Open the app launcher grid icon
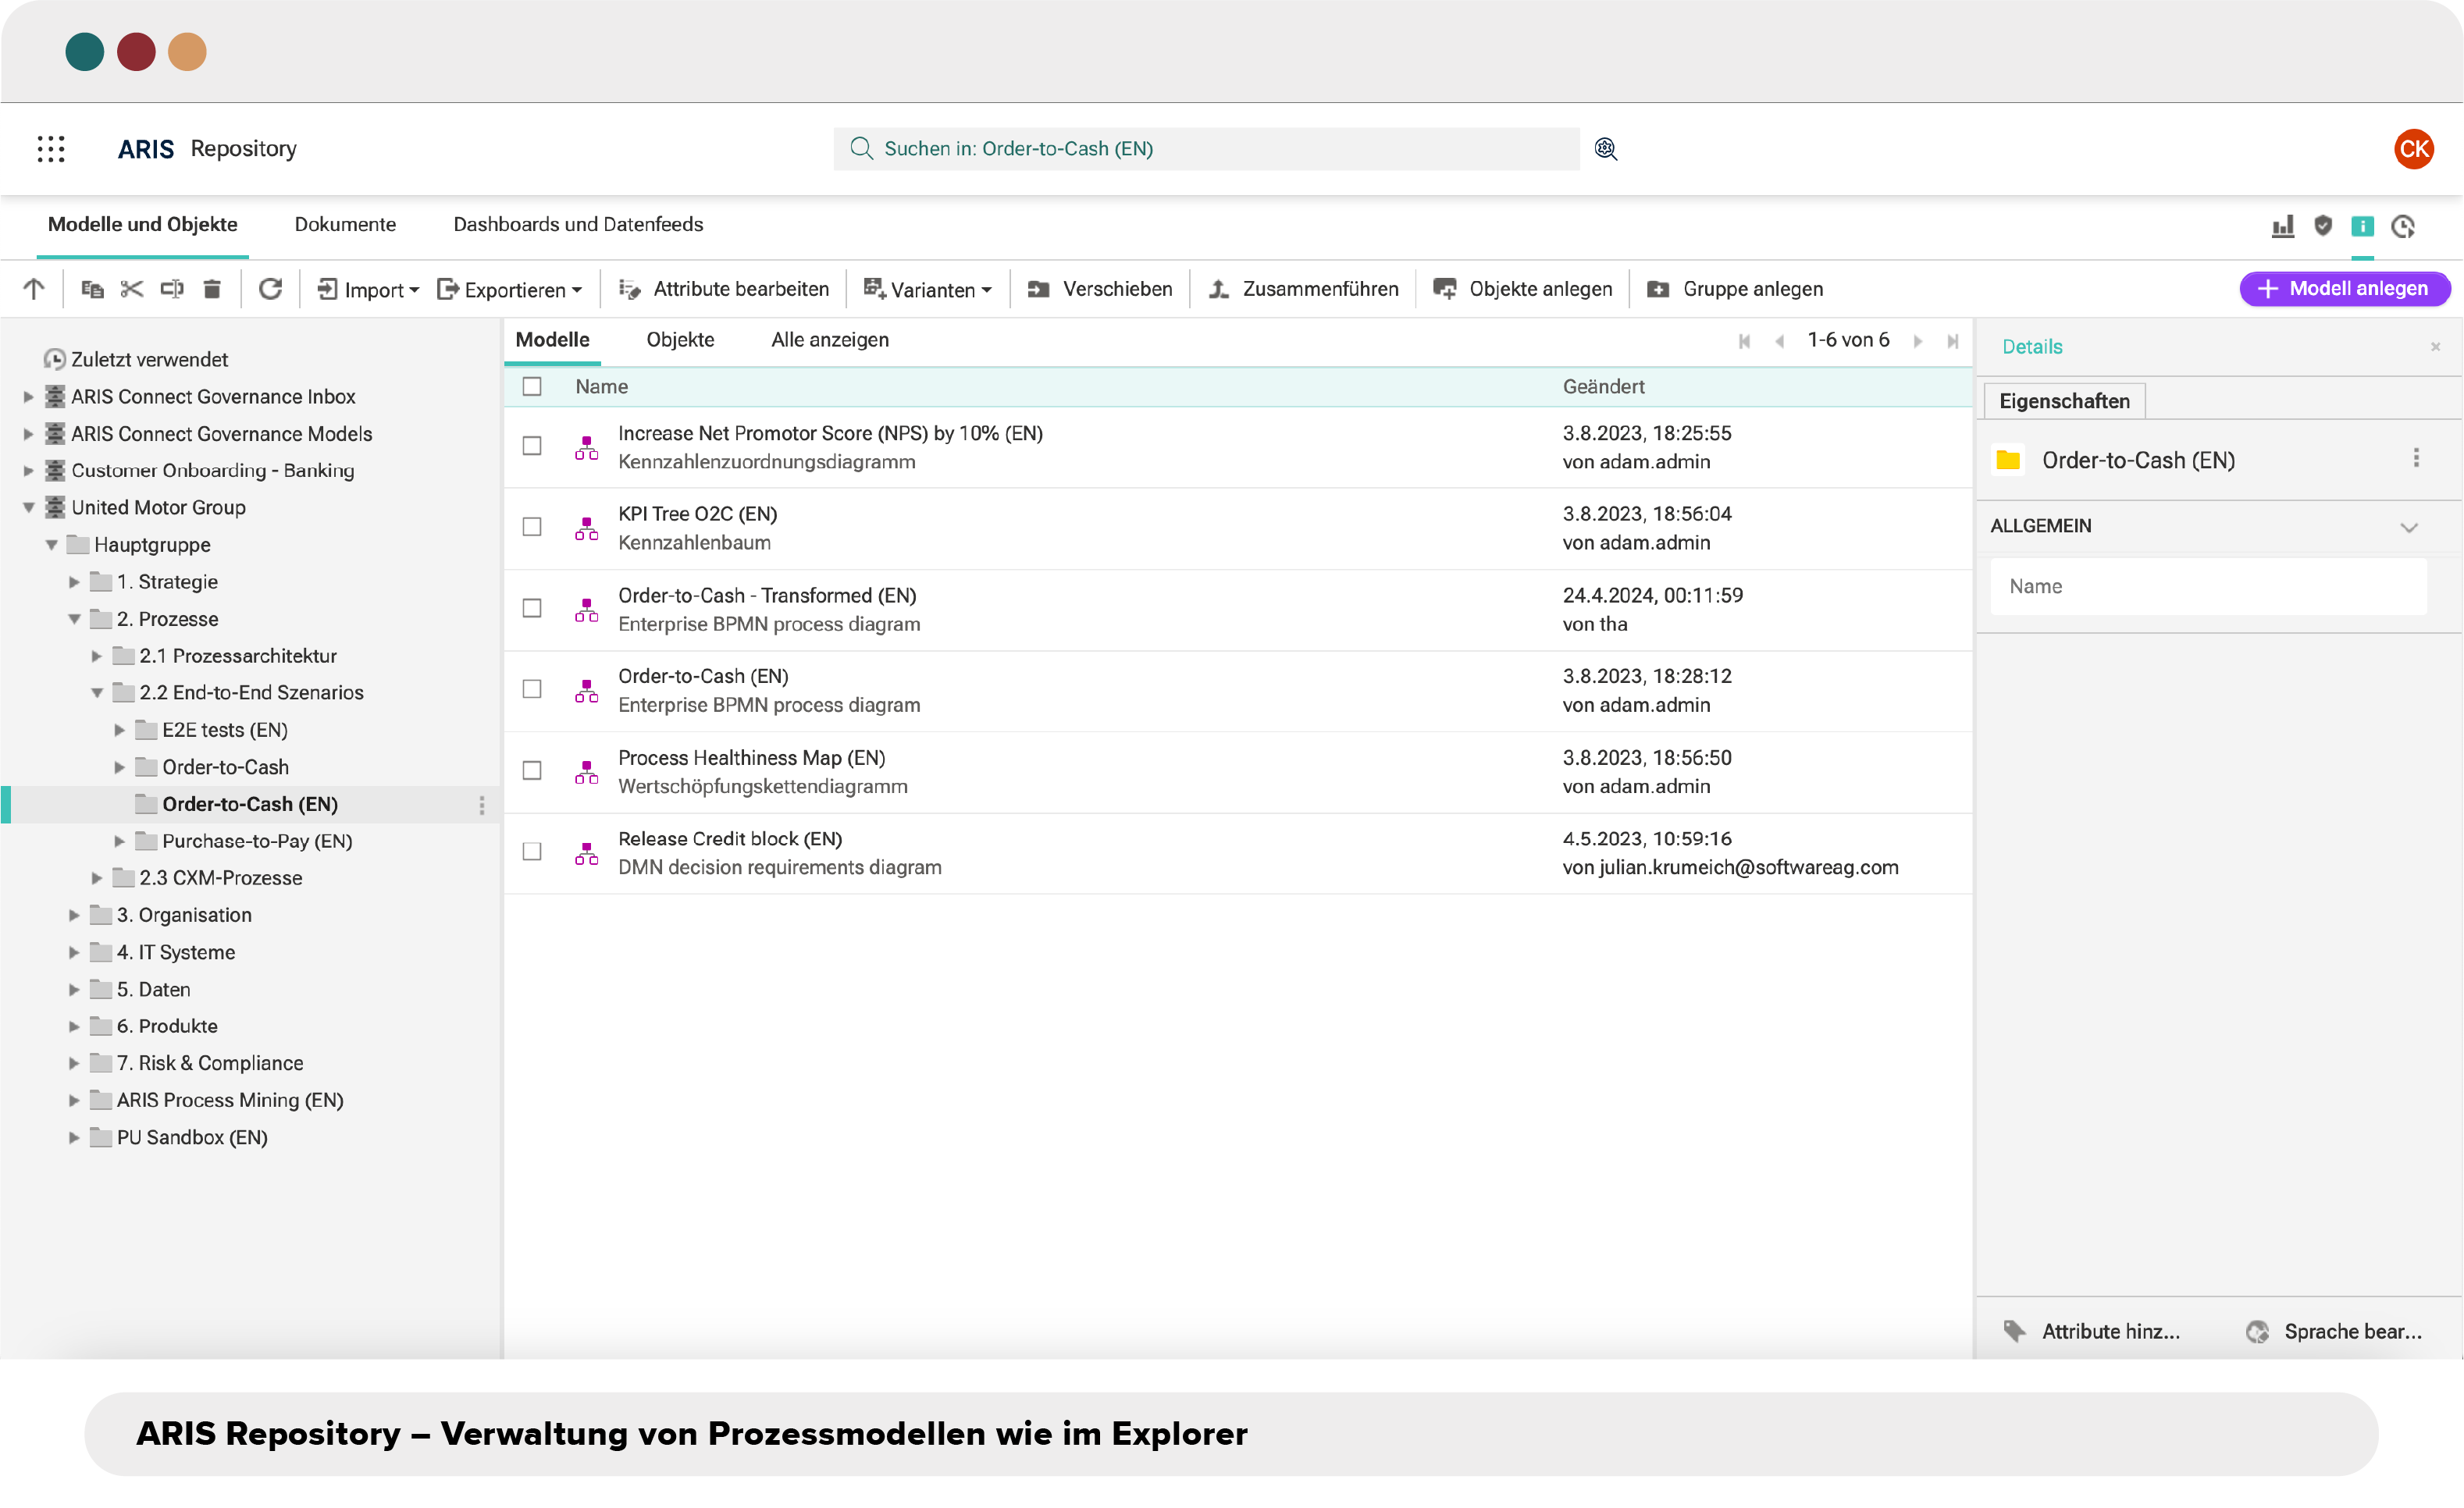The image size is (2464, 1508). pos(51,149)
